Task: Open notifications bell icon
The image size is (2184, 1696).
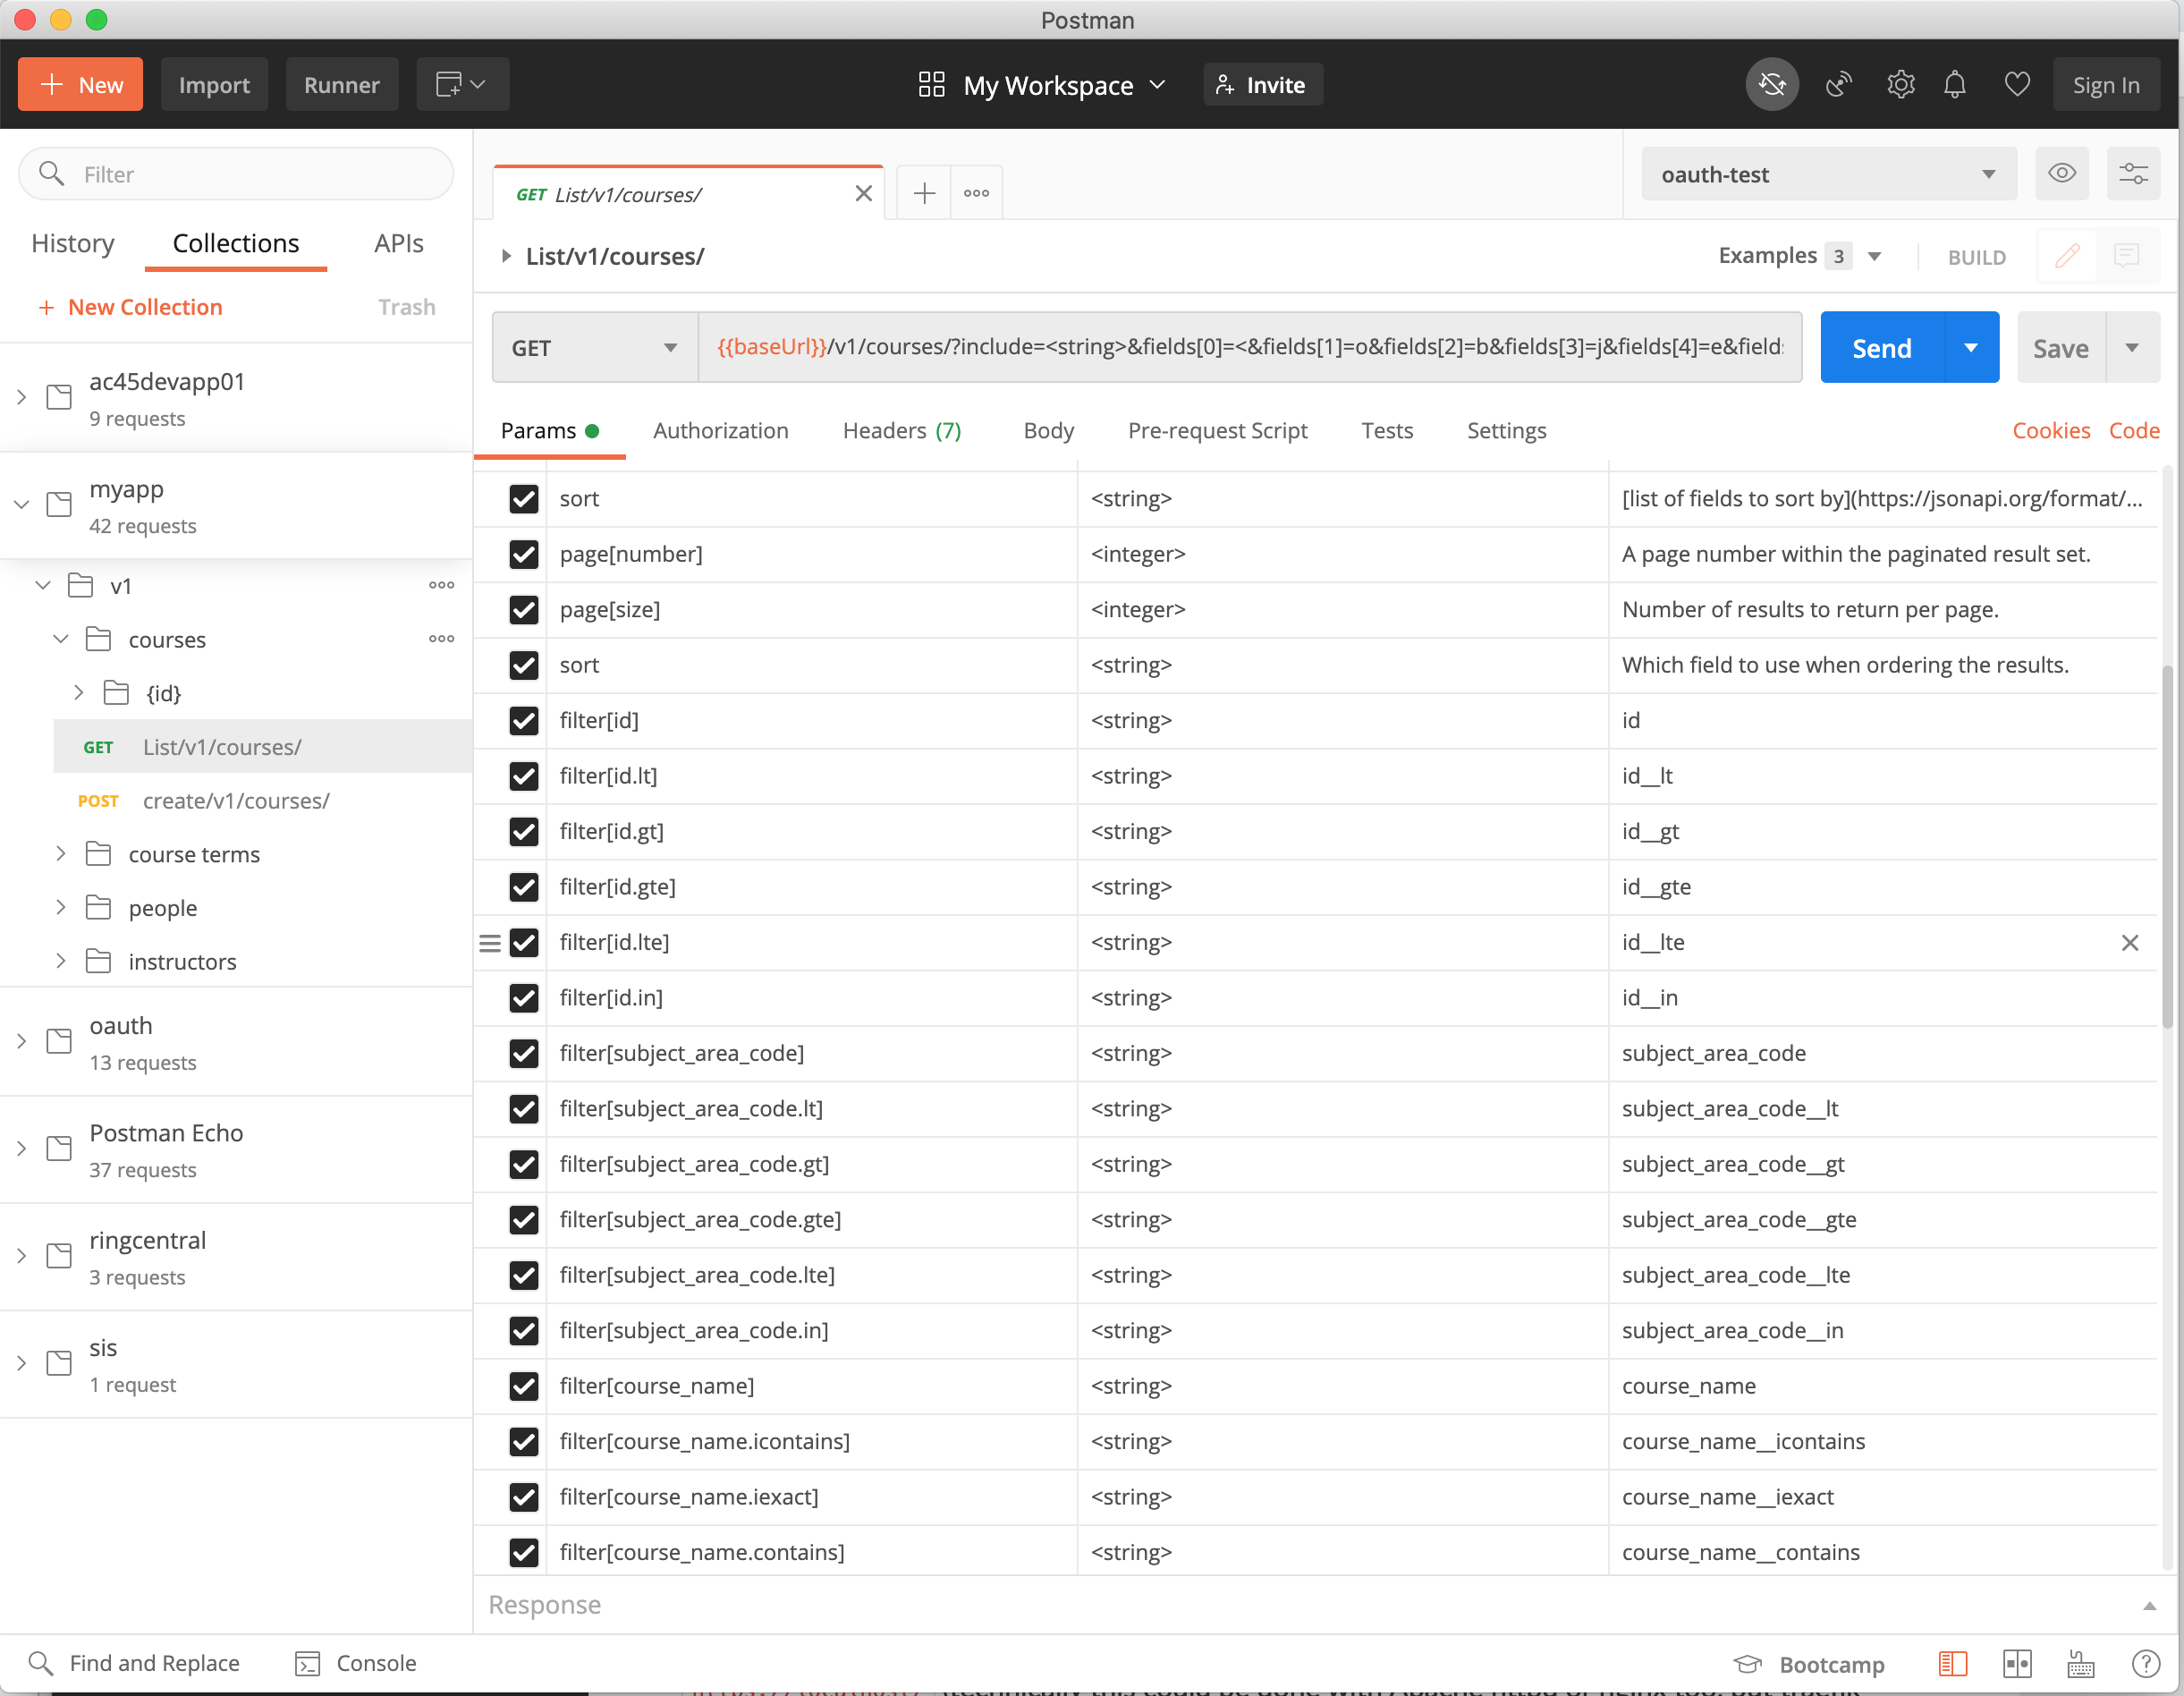Action: 1954,84
